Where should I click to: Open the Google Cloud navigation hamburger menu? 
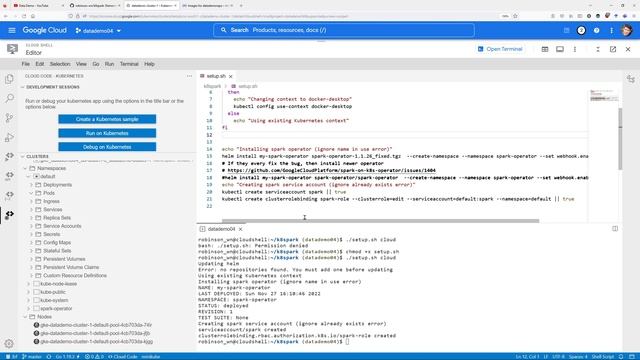tap(12, 30)
